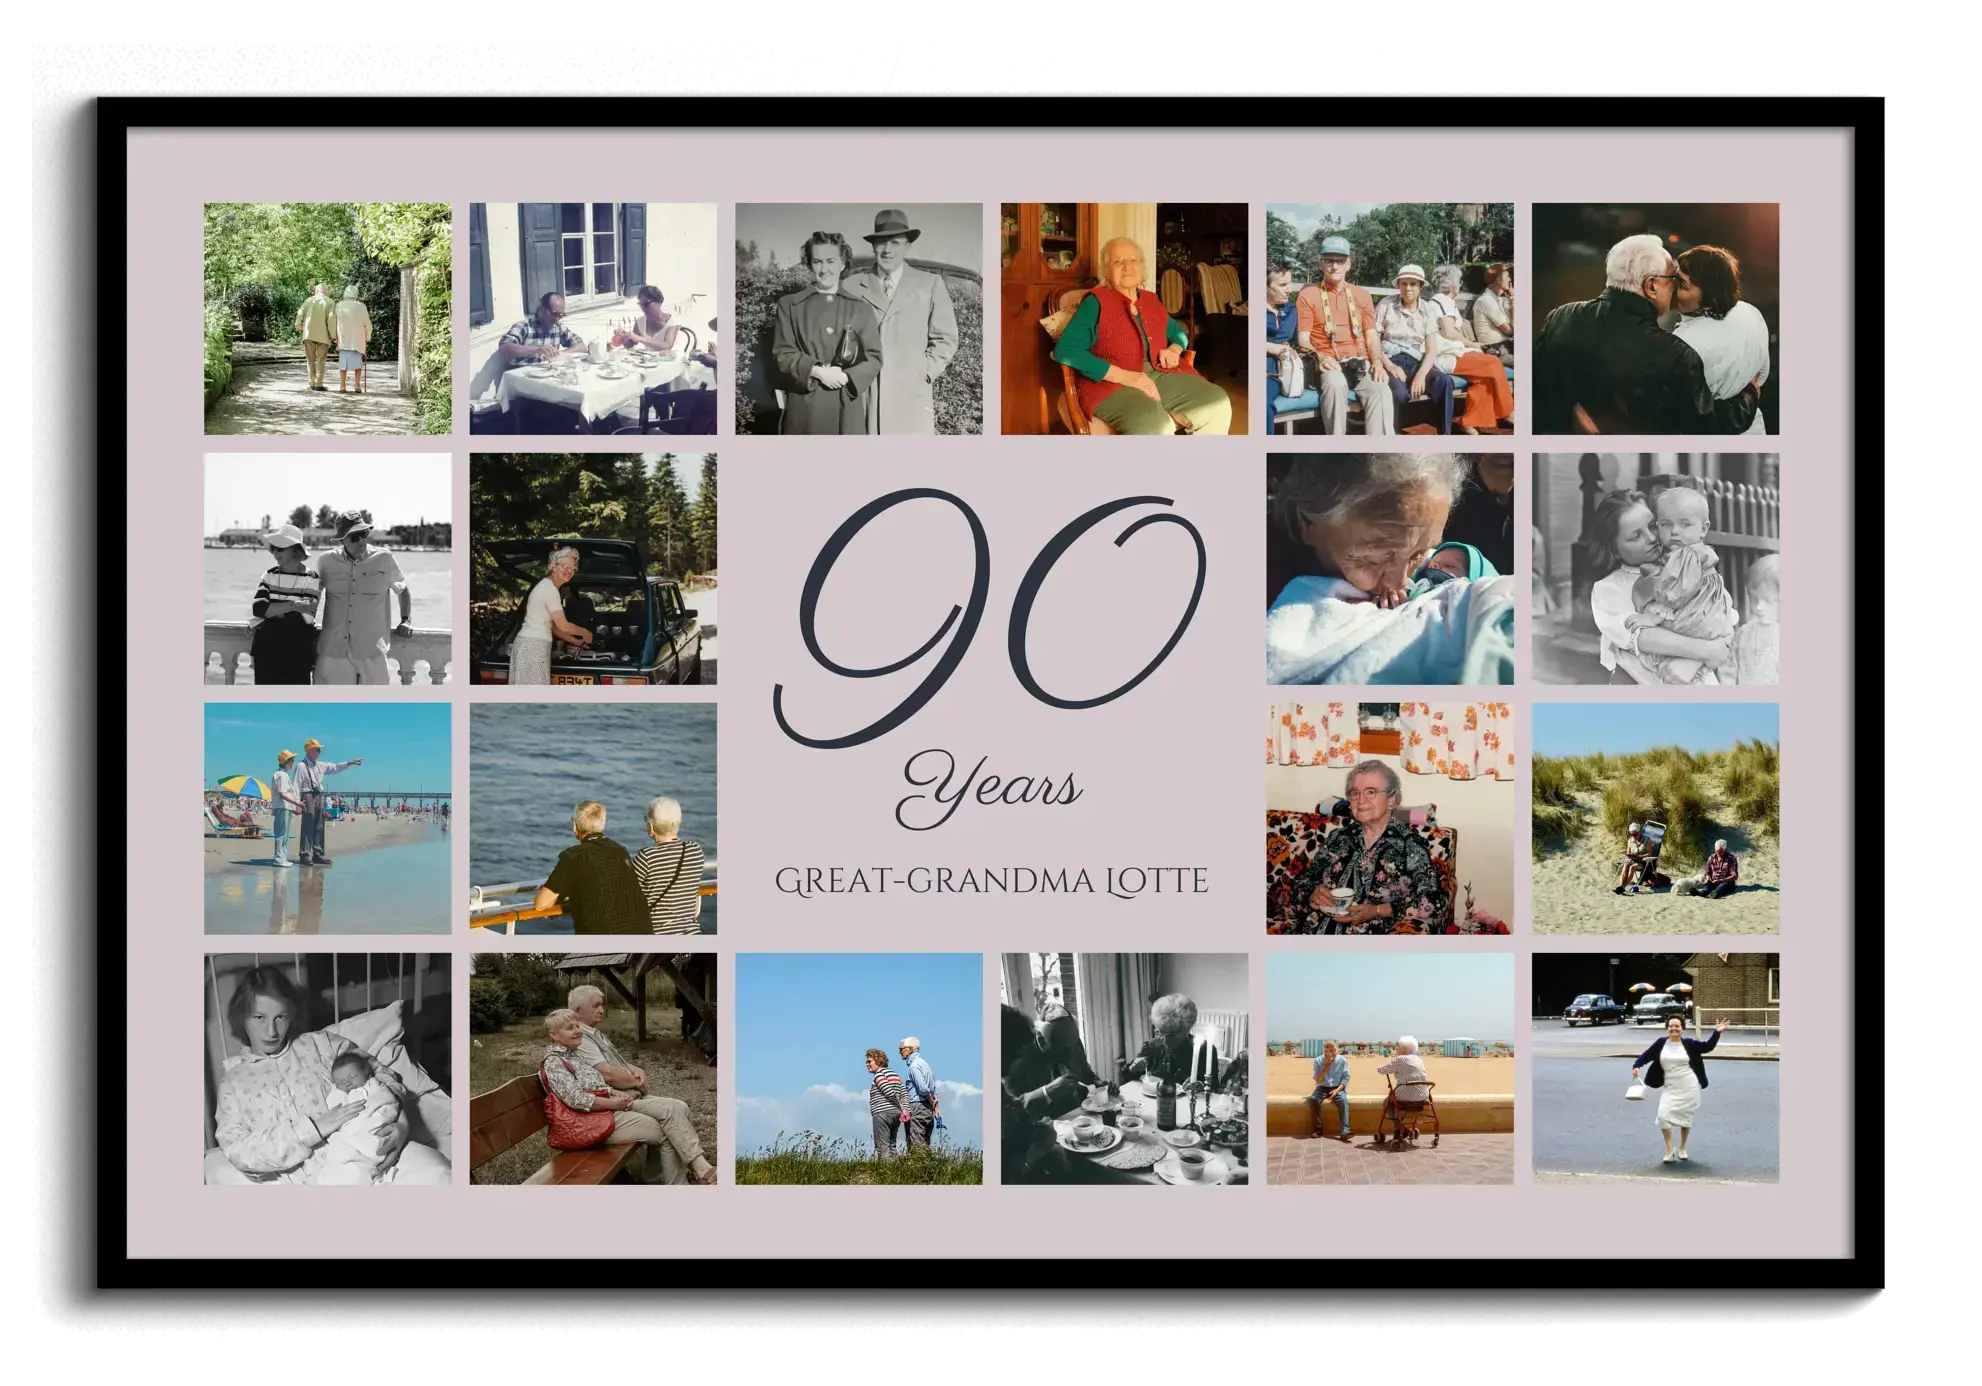
Task: Select the GREAT-GRANDMA LOTTE caption text
Action: [x=991, y=881]
